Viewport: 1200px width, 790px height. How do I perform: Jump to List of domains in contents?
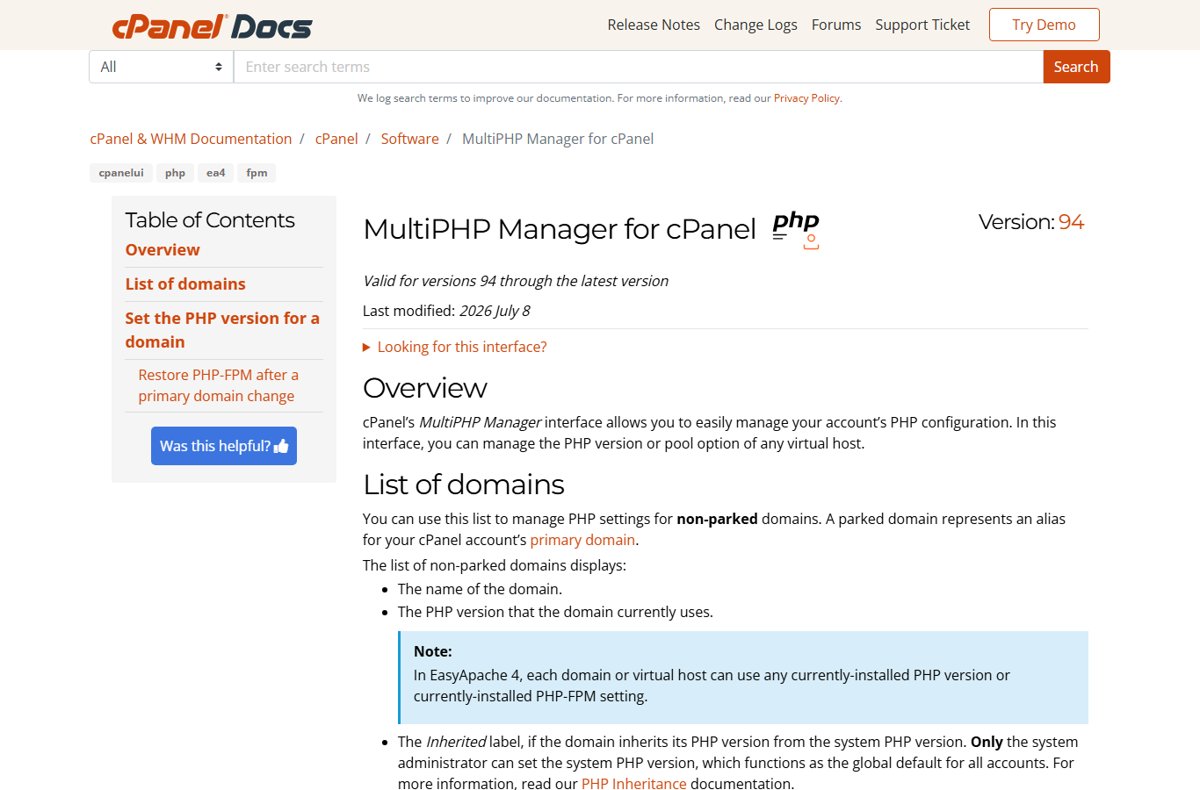[185, 284]
